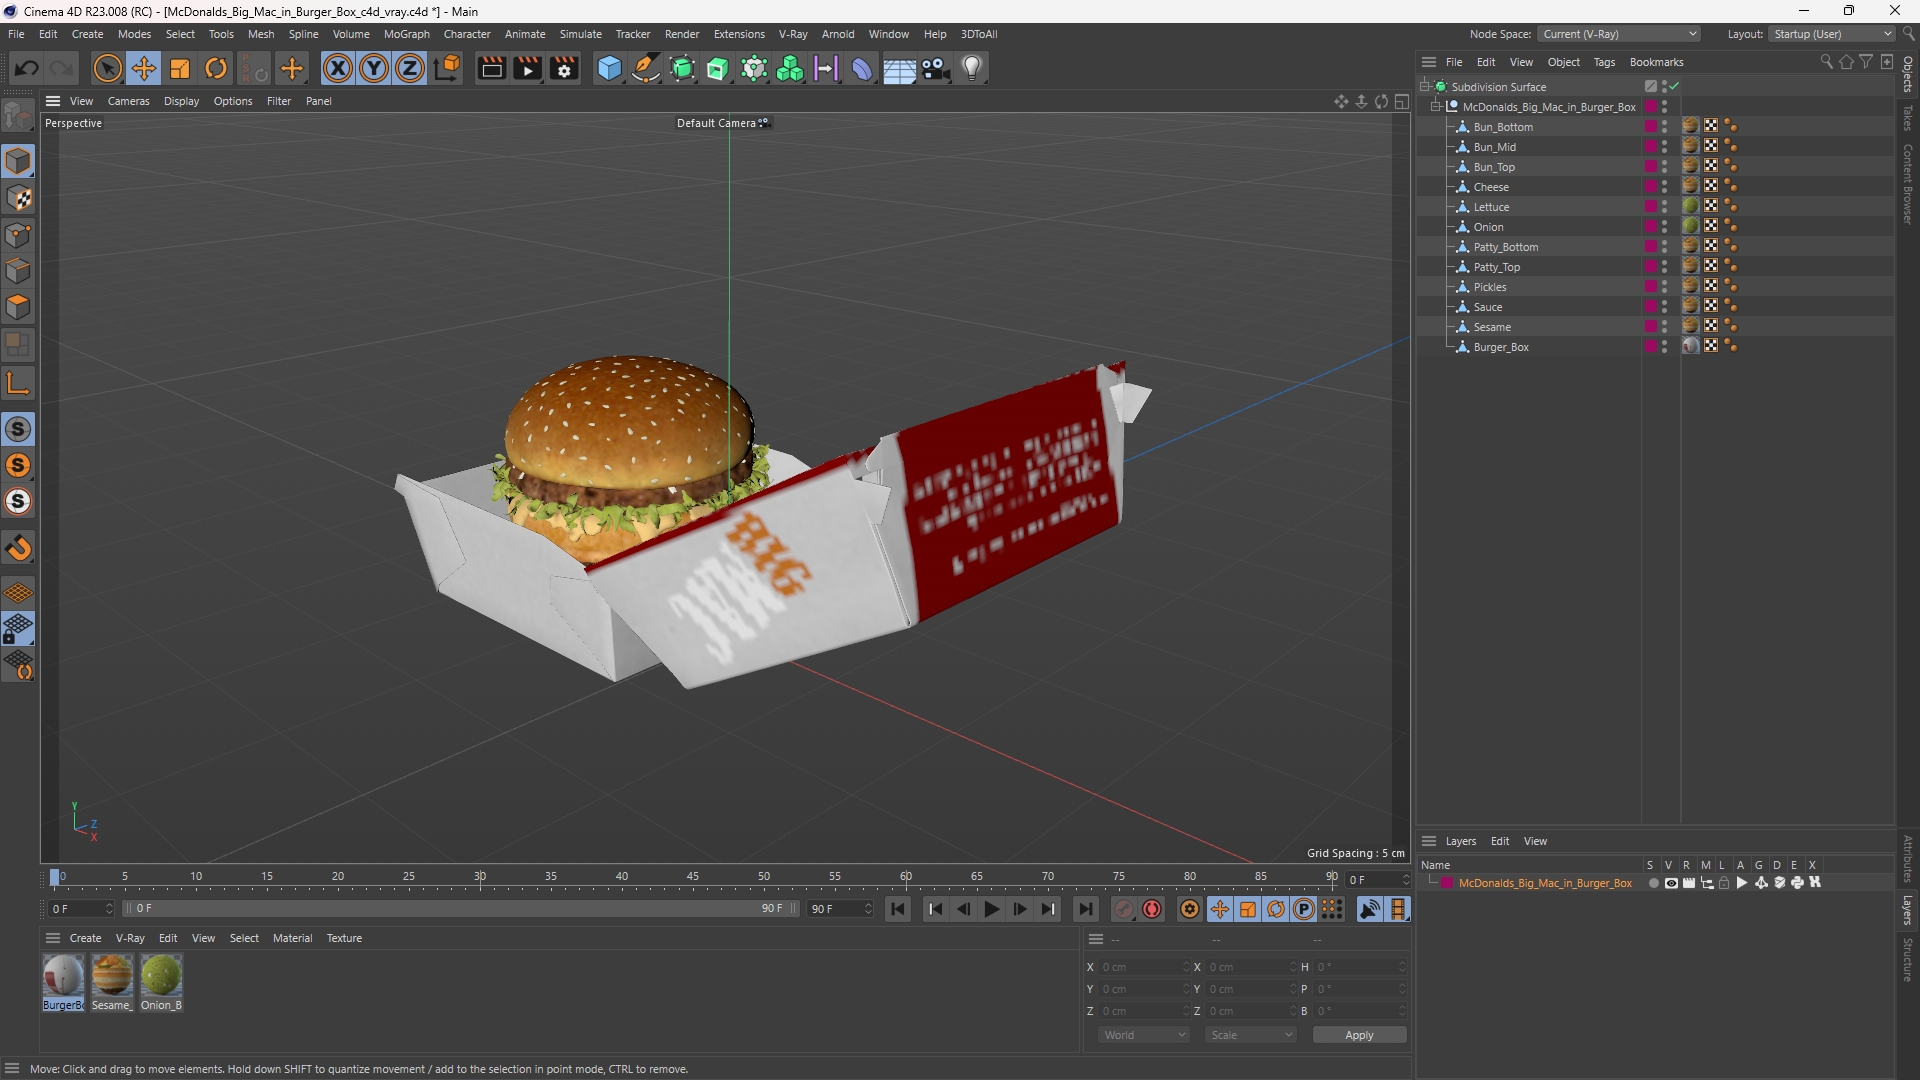Screen dimensions: 1920x1080
Task: Toggle Subdivision Surface enable checkmark
Action: [x=1674, y=87]
